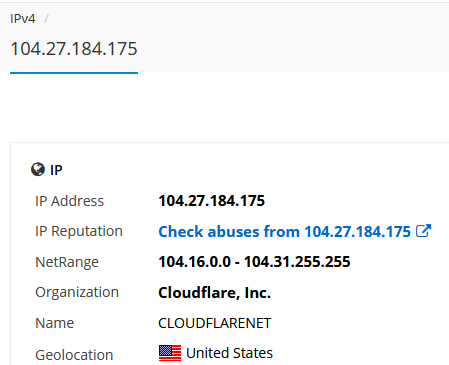Select the 104.27.184.175 page heading tab
449x365 pixels.
74,49
